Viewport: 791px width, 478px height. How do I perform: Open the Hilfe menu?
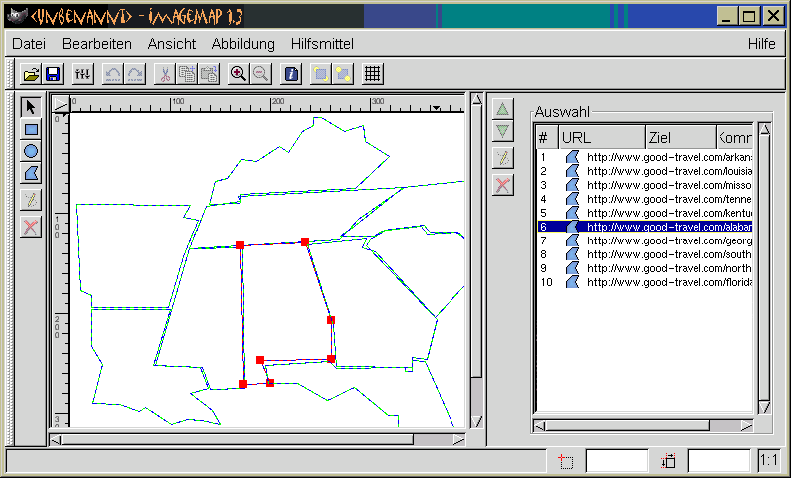click(761, 44)
